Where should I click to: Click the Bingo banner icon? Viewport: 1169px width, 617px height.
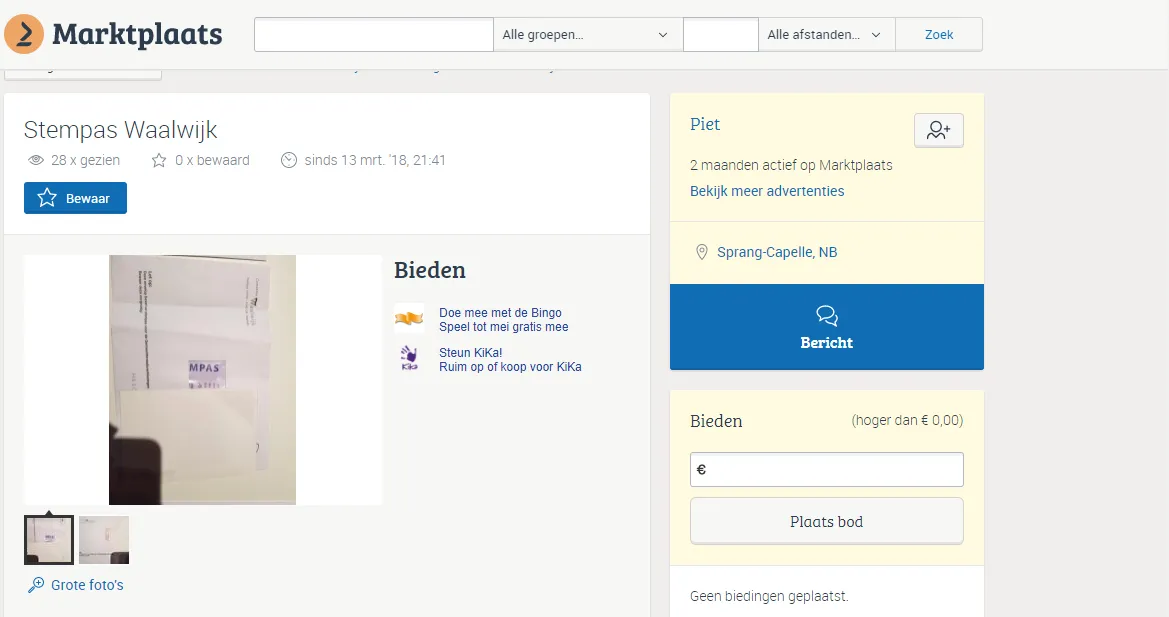click(x=409, y=319)
